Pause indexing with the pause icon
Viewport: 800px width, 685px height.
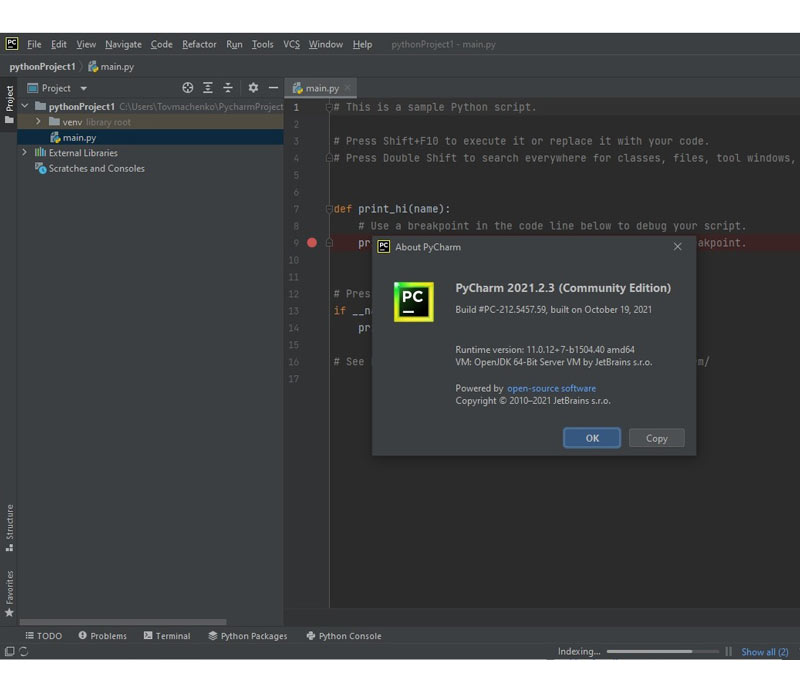click(x=729, y=651)
